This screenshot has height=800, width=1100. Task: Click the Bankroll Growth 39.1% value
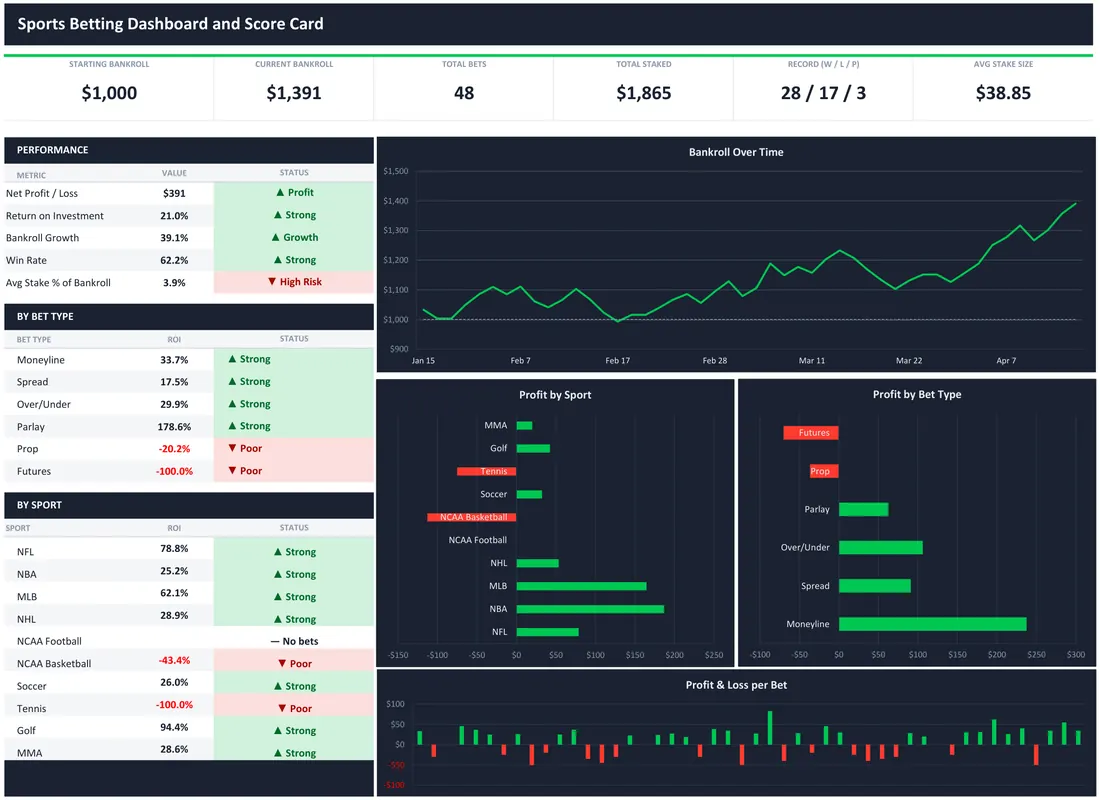[174, 238]
